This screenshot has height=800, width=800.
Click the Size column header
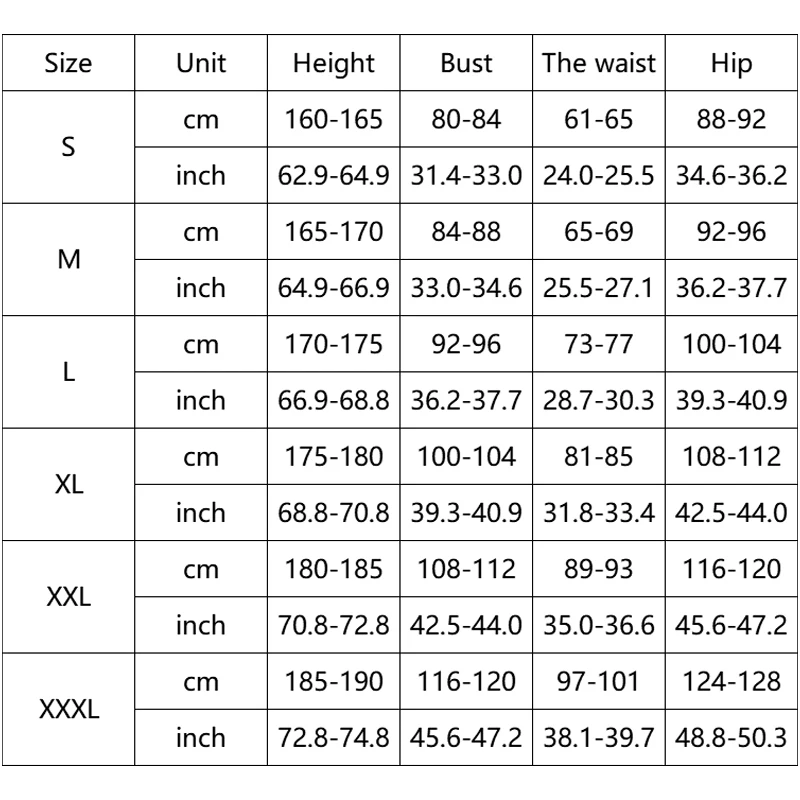(x=68, y=63)
